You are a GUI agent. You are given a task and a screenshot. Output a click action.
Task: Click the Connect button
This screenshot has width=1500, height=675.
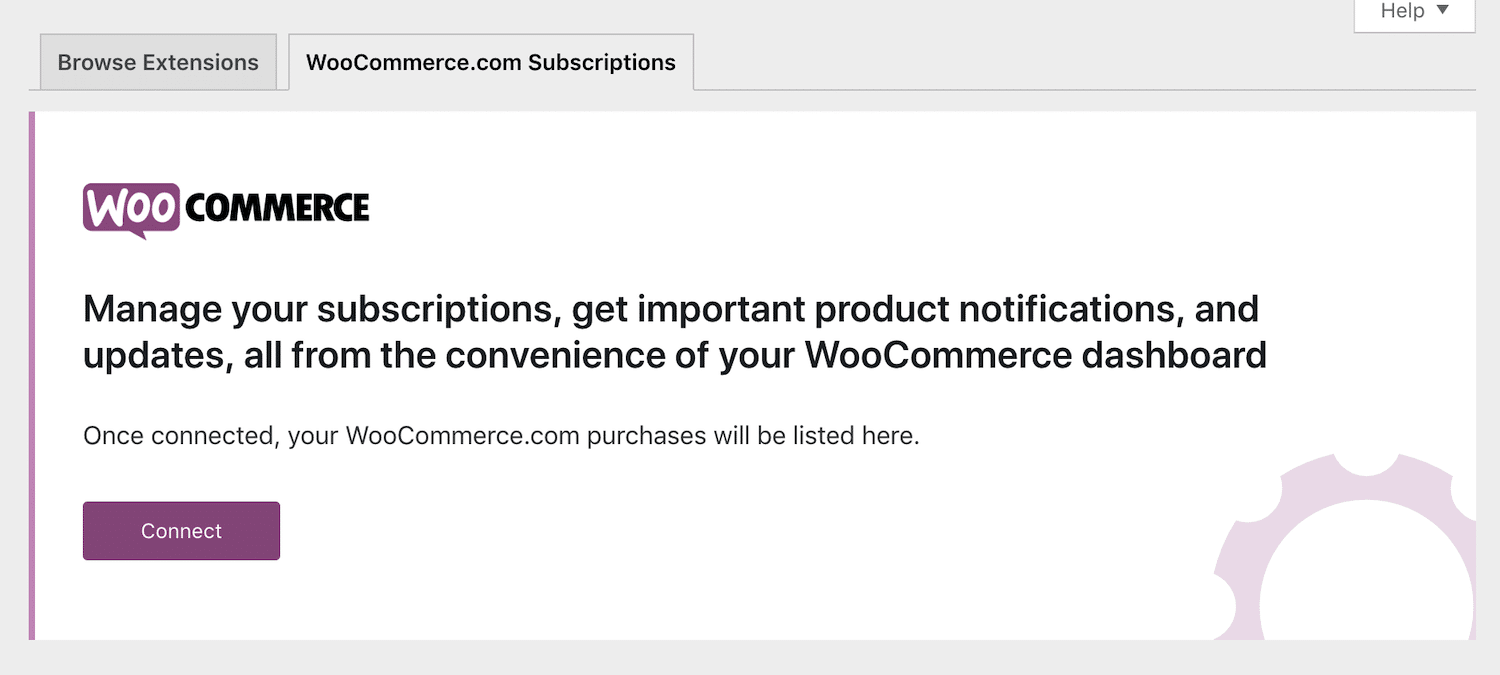(181, 530)
